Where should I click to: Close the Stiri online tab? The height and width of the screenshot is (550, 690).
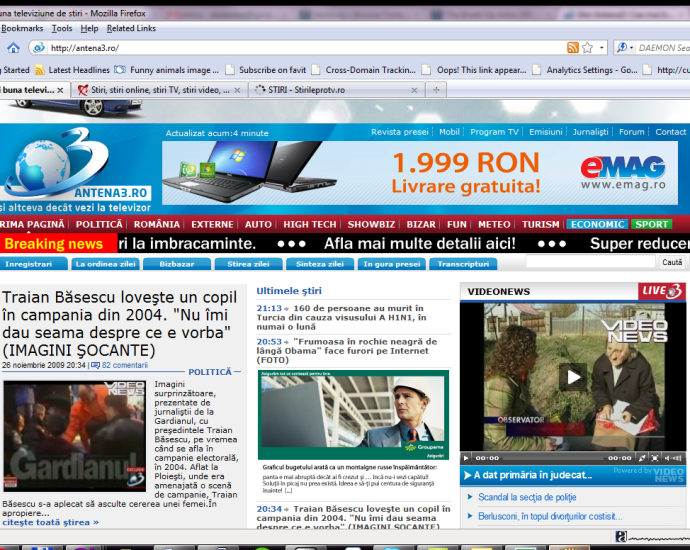(x=237, y=90)
